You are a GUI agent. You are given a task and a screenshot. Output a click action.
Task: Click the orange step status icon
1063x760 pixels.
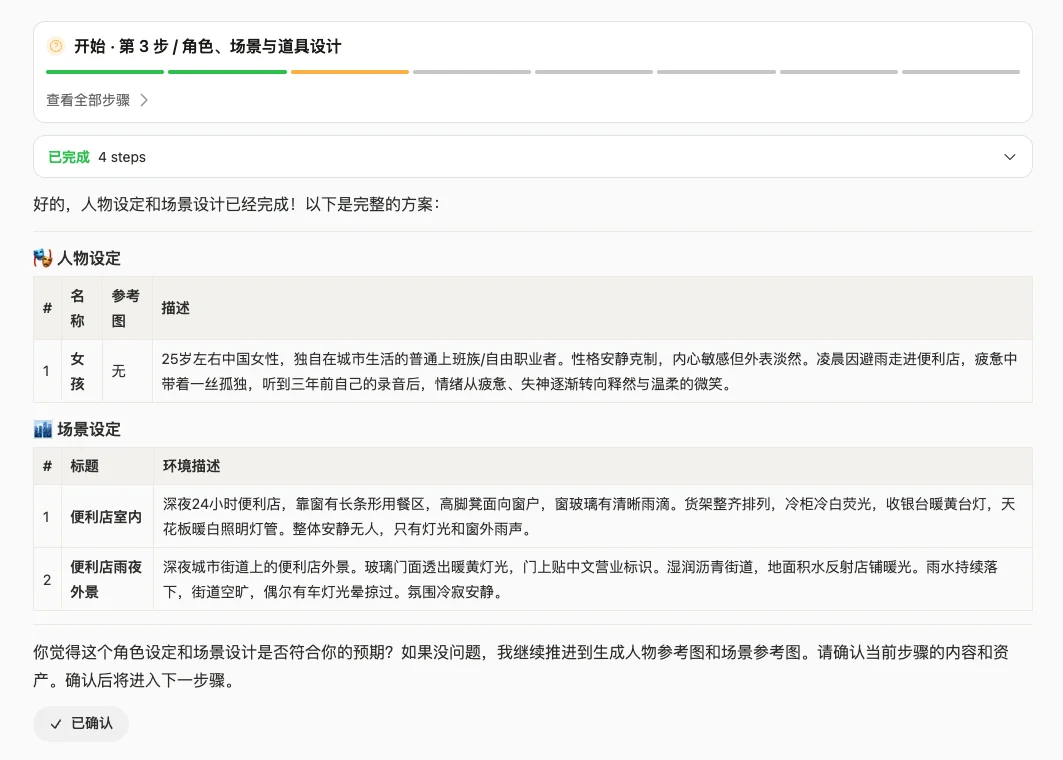[56, 46]
